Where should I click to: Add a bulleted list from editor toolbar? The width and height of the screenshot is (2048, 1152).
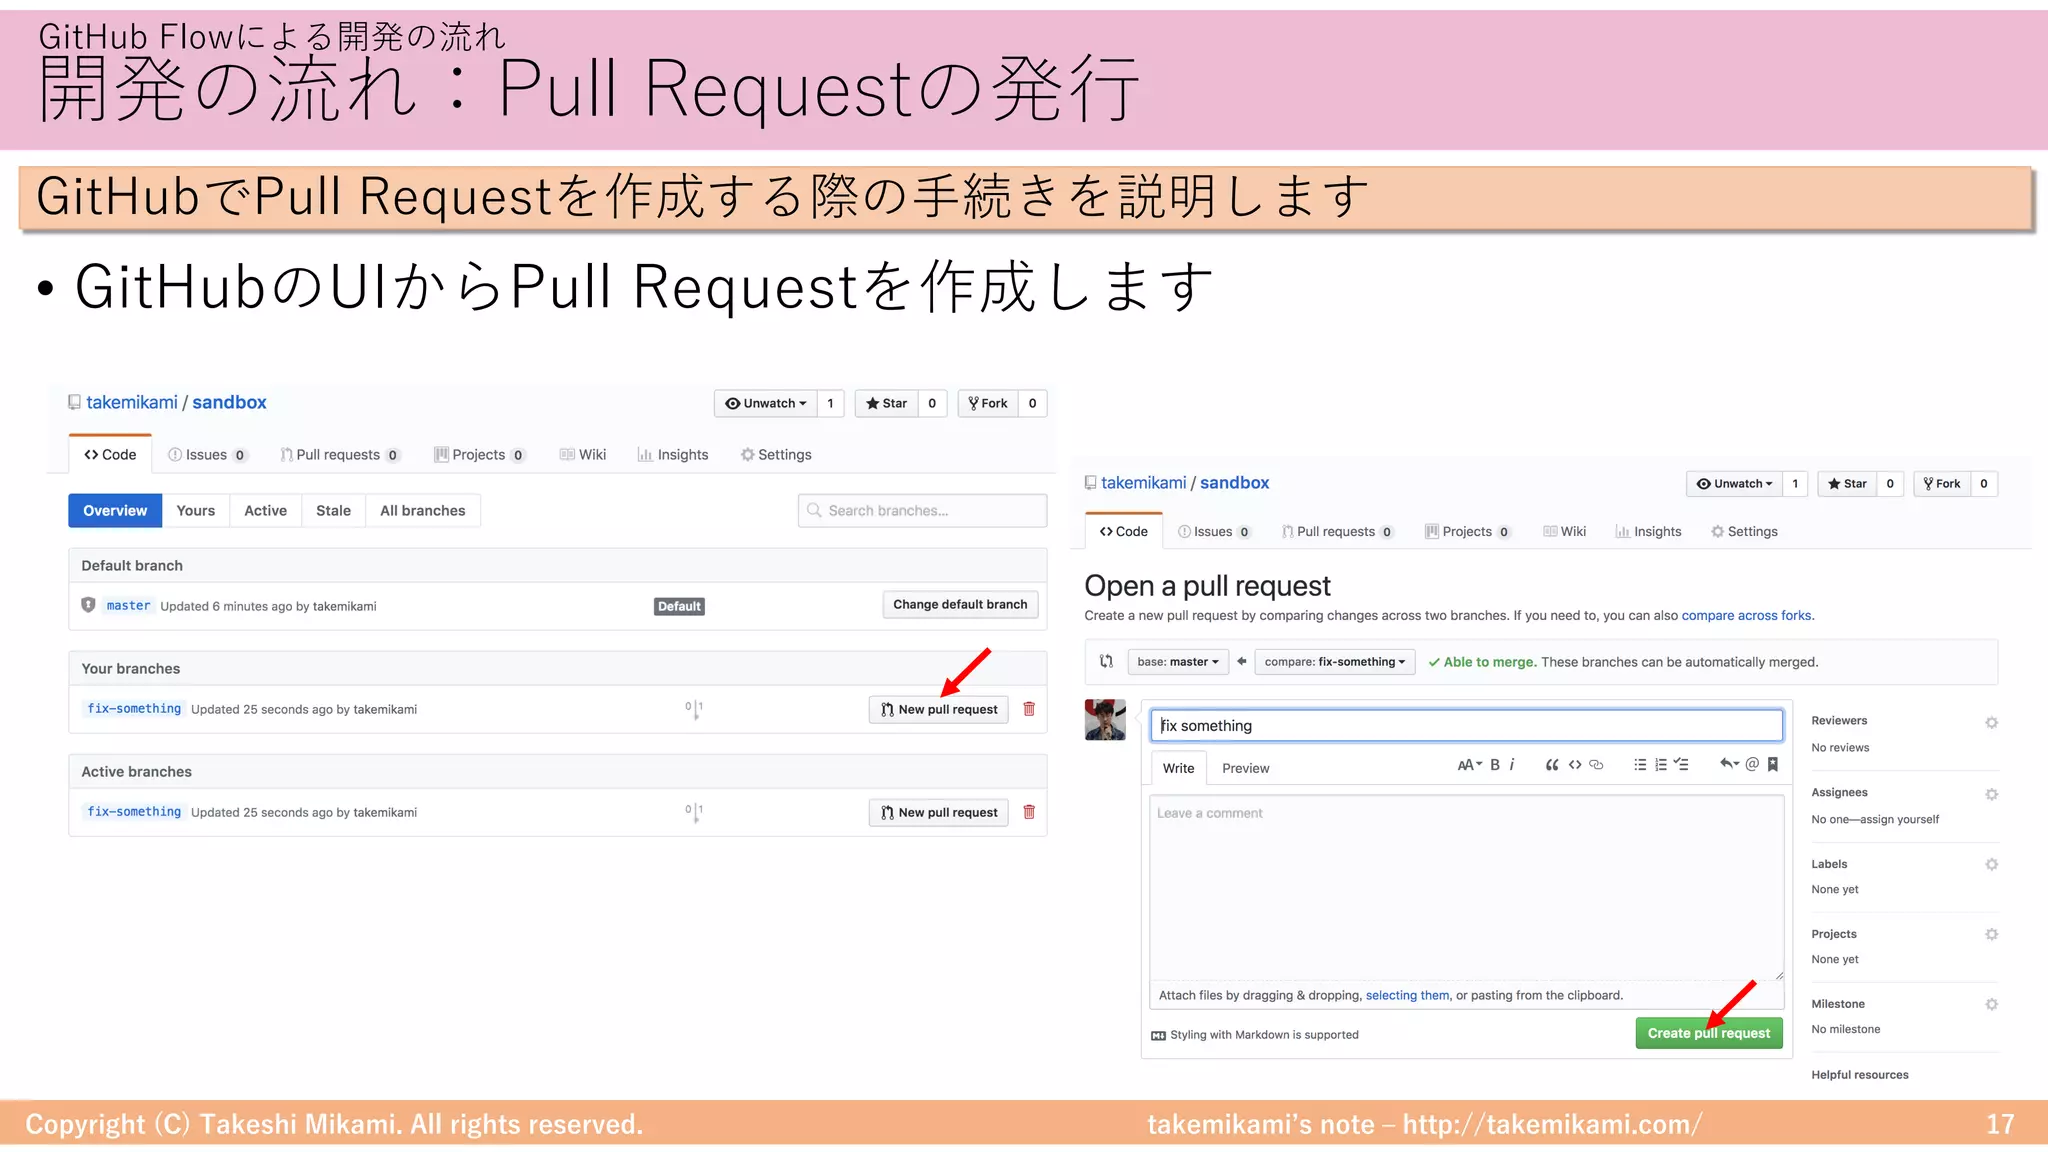click(x=1640, y=765)
